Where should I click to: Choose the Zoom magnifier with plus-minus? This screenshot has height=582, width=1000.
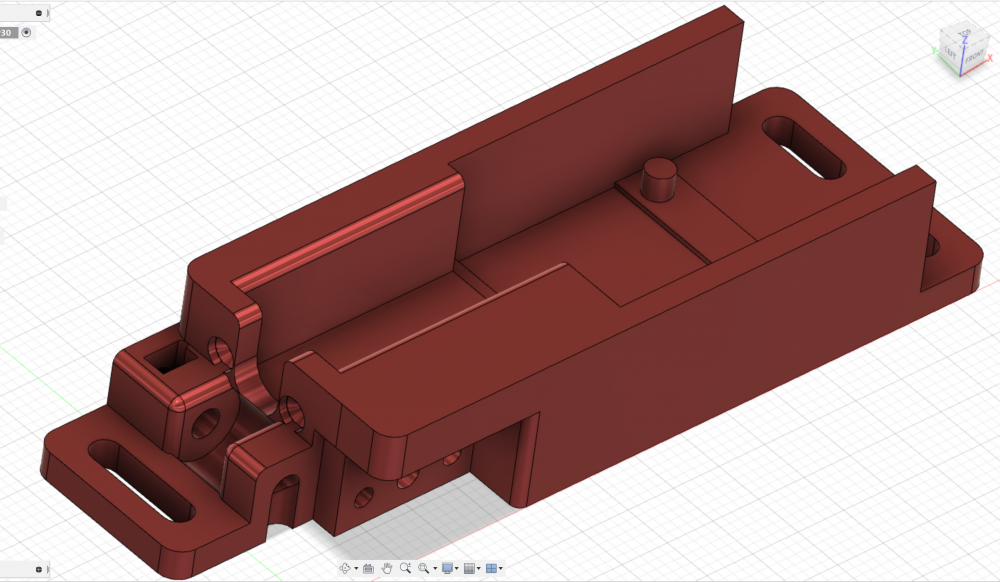pos(405,568)
